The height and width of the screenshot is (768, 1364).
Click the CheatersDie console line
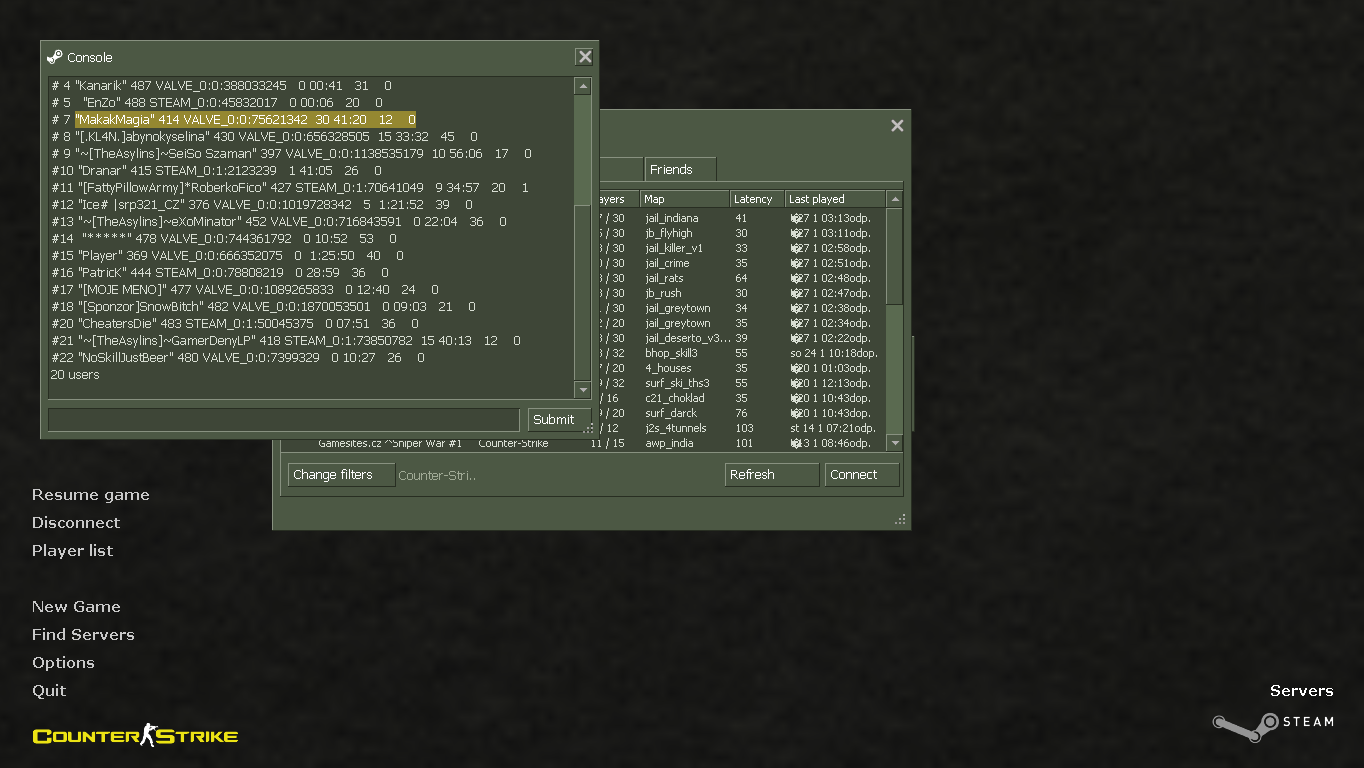(x=235, y=324)
